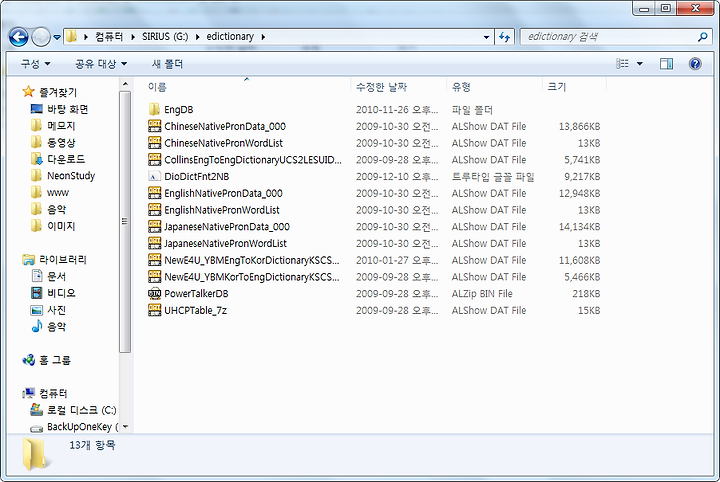The height and width of the screenshot is (482, 720).
Task: Click the search magnifier icon
Action: (702, 37)
